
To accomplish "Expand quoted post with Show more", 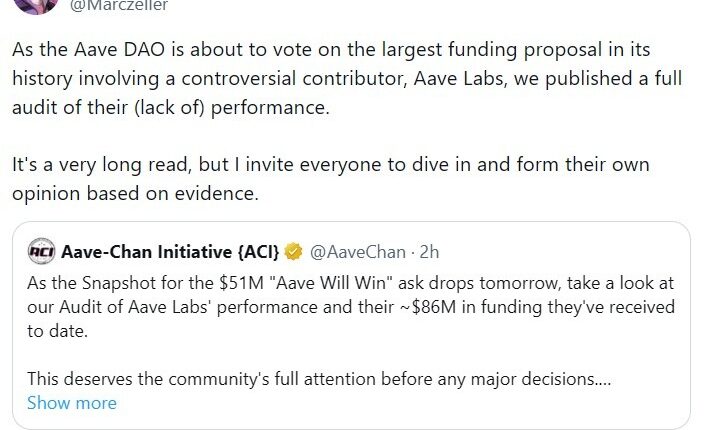I will [x=71, y=403].
